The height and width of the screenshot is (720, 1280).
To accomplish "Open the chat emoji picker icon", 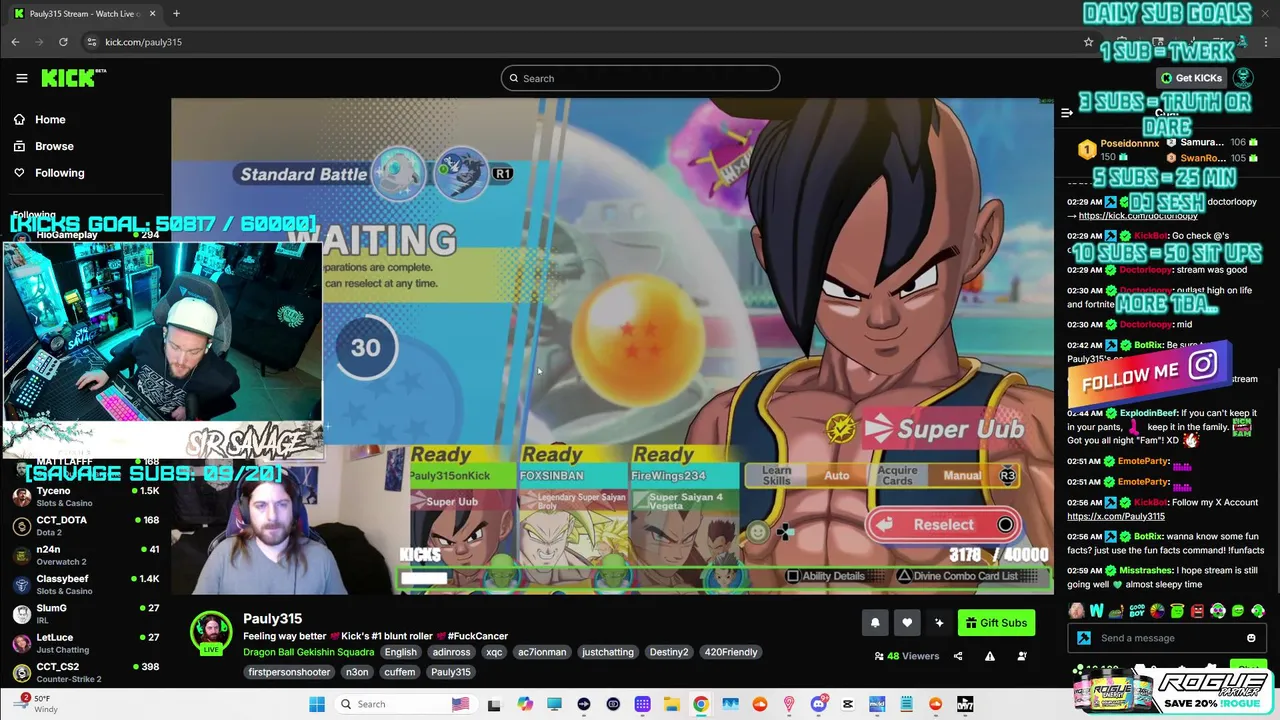I will [x=1251, y=638].
